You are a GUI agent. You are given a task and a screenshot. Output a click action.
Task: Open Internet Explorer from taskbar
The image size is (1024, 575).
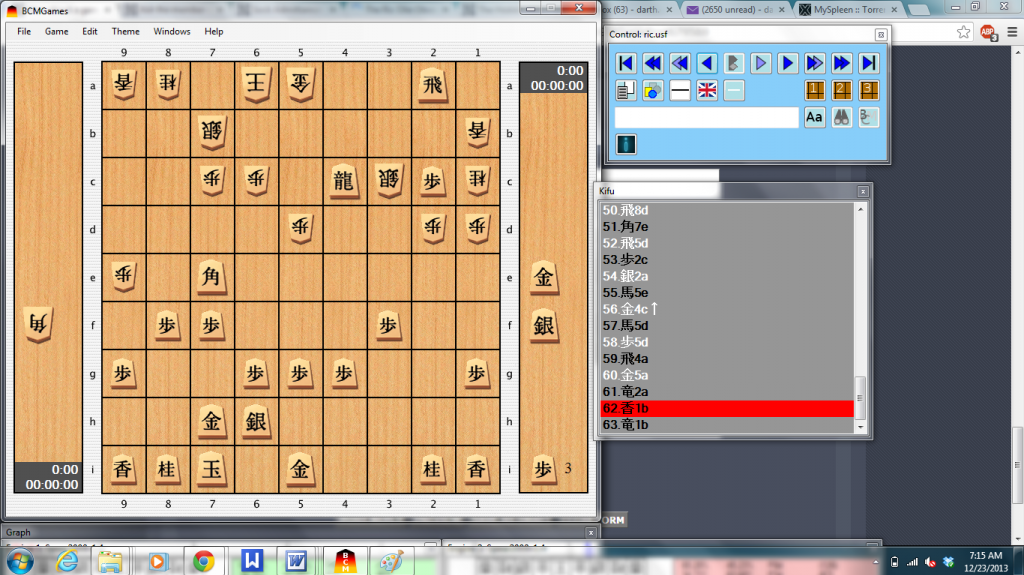pyautogui.click(x=67, y=561)
